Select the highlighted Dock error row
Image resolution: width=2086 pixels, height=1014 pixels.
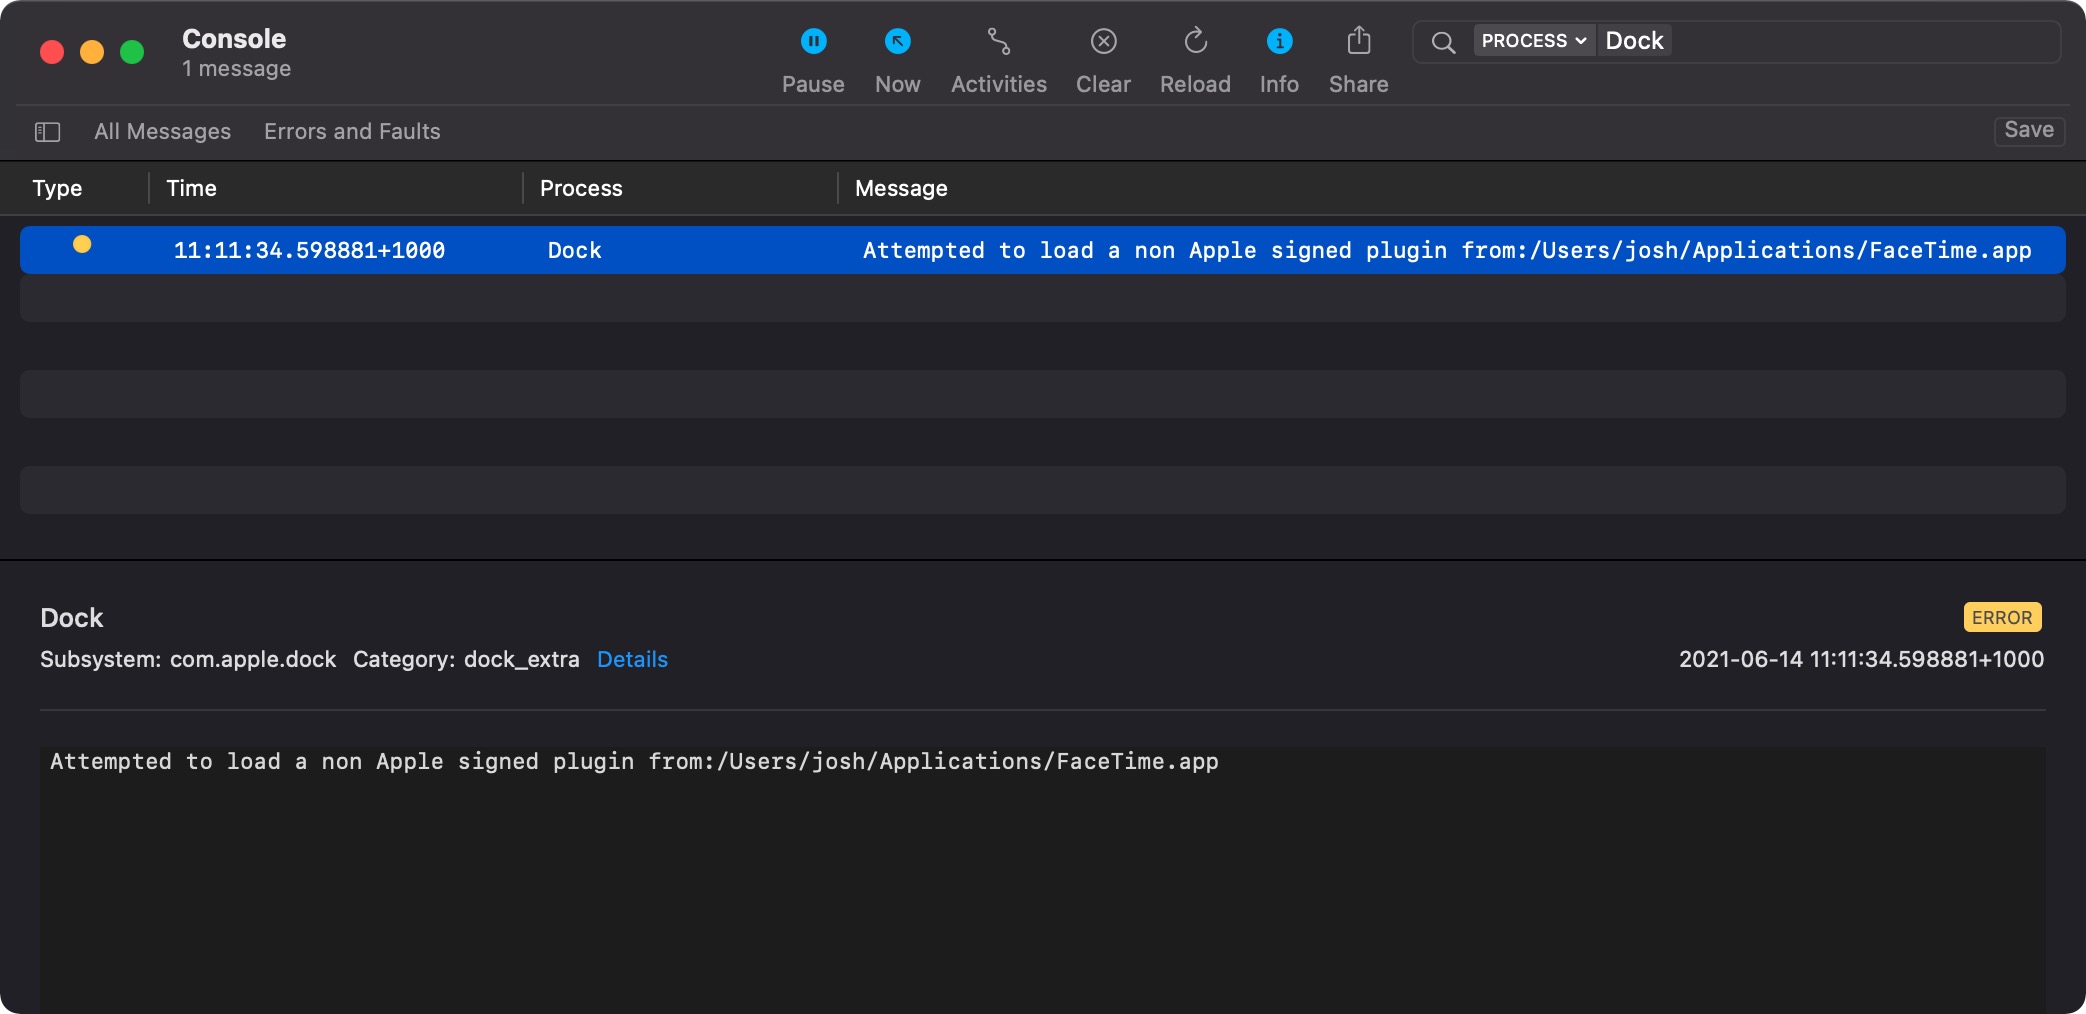pyautogui.click(x=1000, y=250)
